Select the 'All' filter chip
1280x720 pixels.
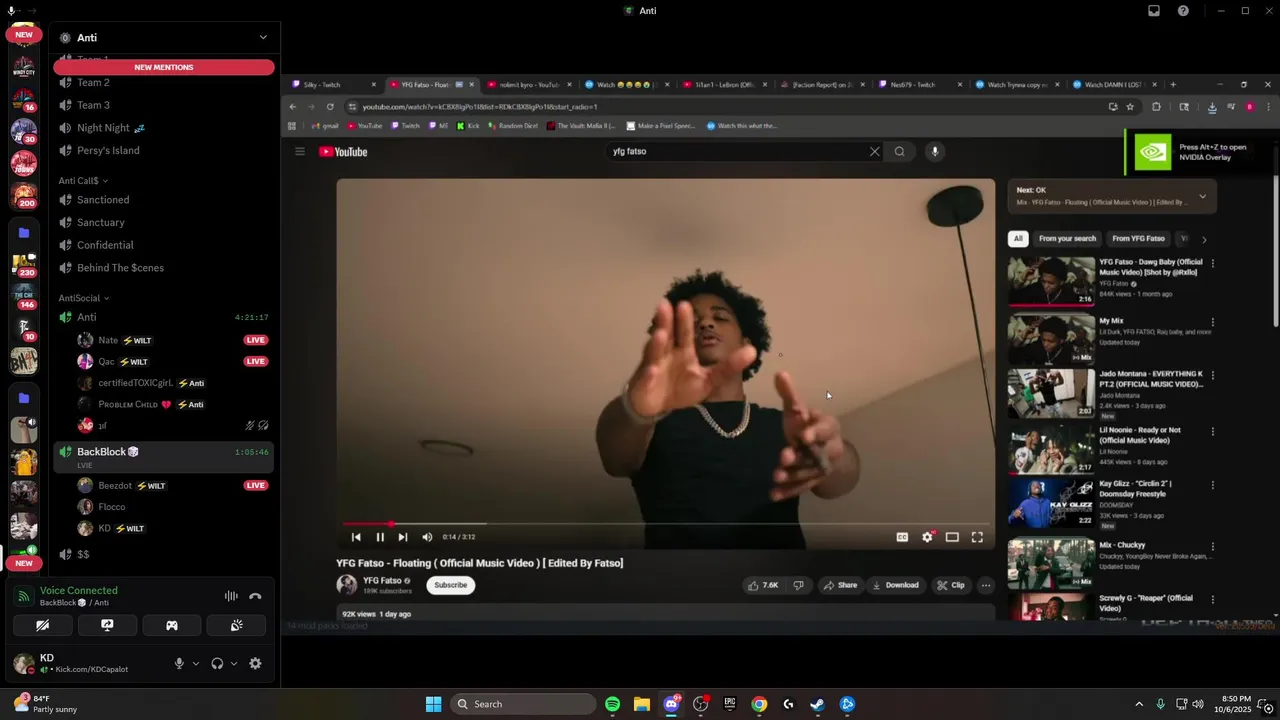click(1018, 239)
